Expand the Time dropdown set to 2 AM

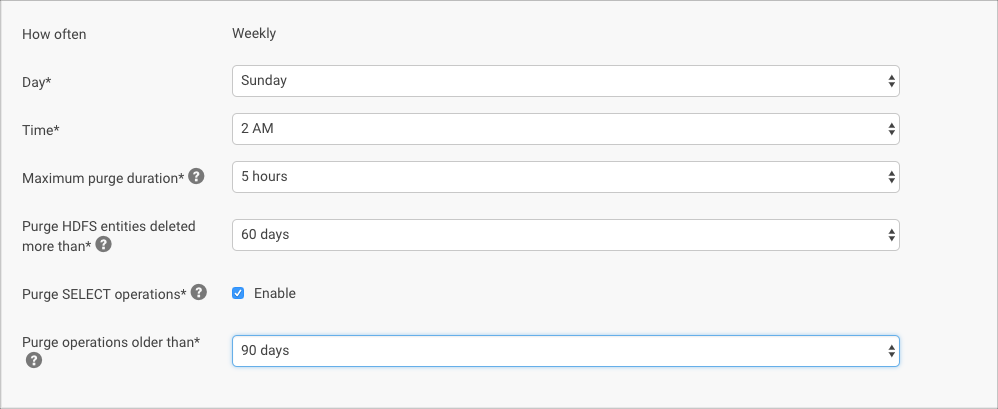565,129
